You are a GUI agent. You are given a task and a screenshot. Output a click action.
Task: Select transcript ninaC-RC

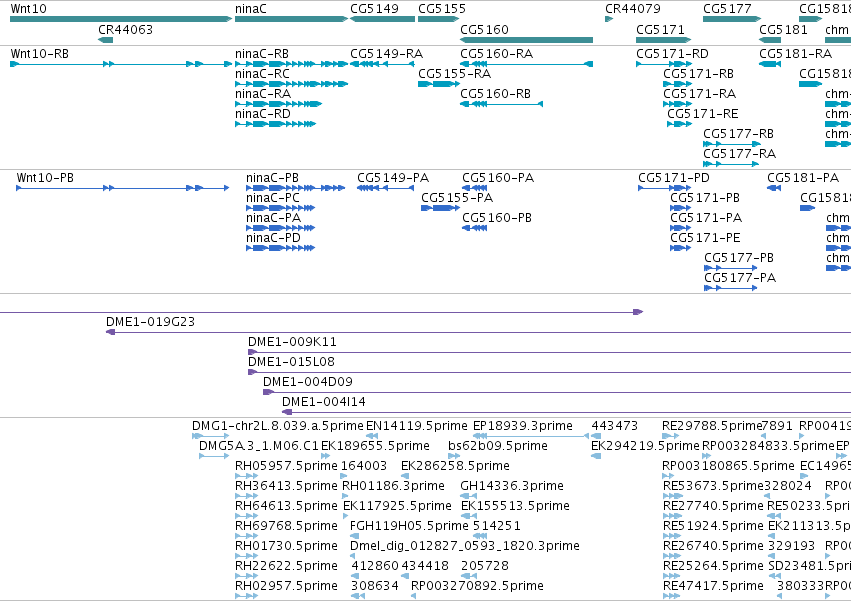click(291, 84)
